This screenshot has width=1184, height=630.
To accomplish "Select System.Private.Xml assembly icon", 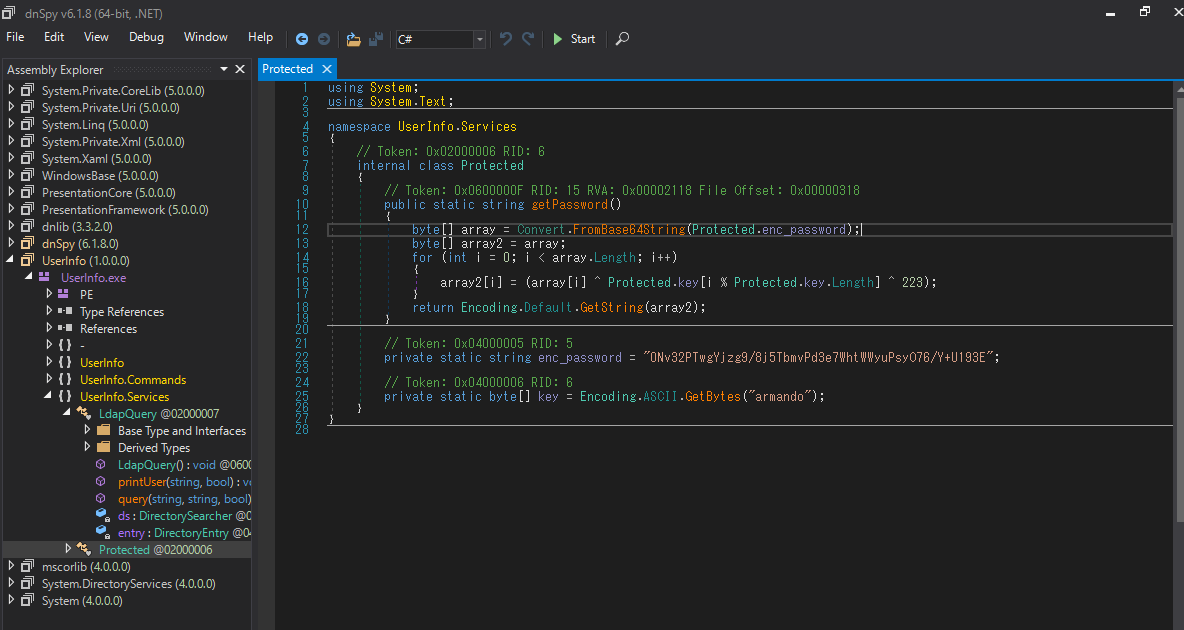I will coord(27,141).
